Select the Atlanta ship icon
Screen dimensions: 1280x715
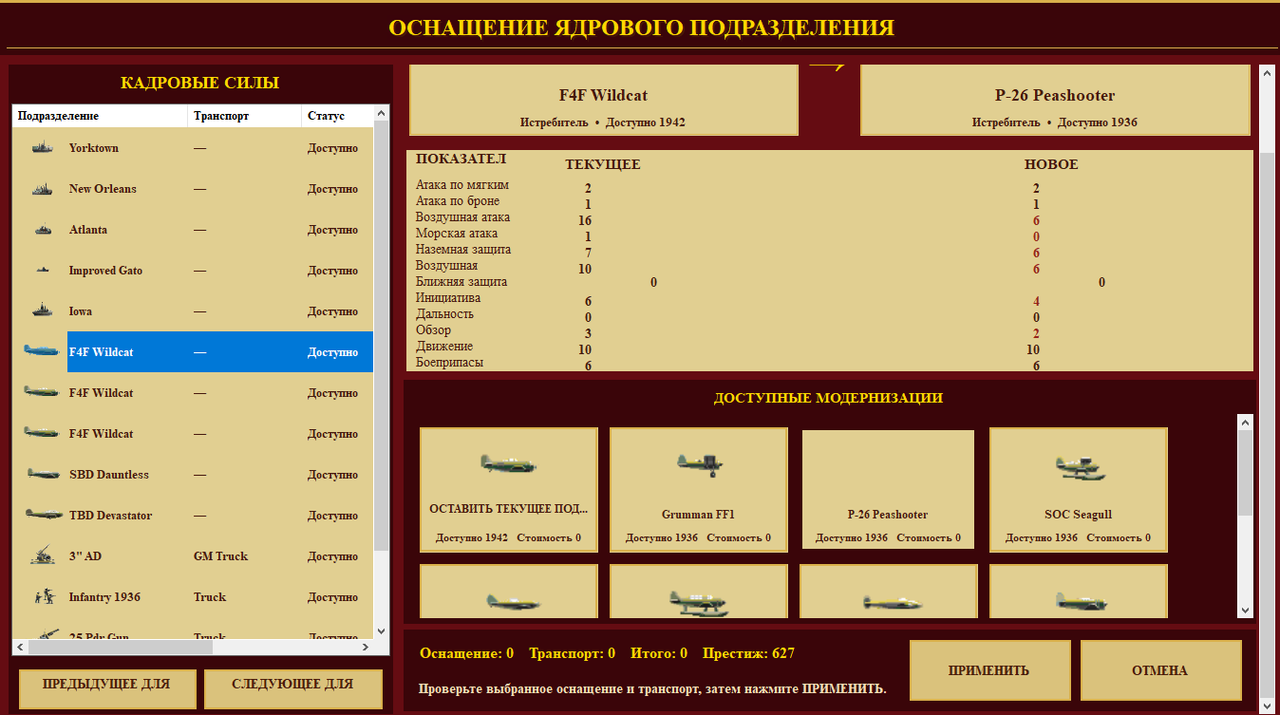click(x=42, y=230)
